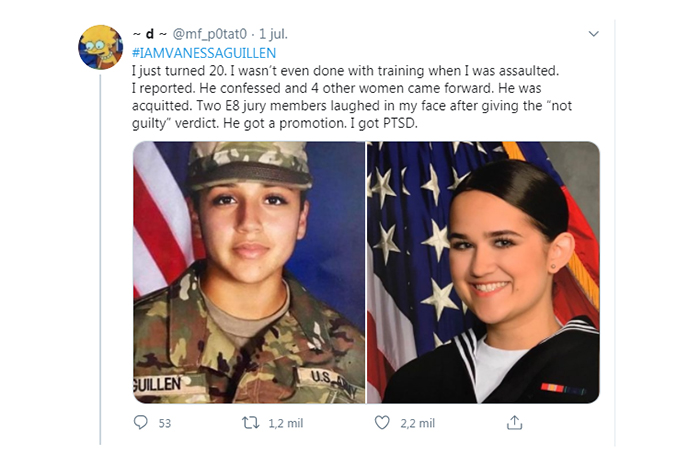Open the tweet by clicking its body text

tap(352, 97)
